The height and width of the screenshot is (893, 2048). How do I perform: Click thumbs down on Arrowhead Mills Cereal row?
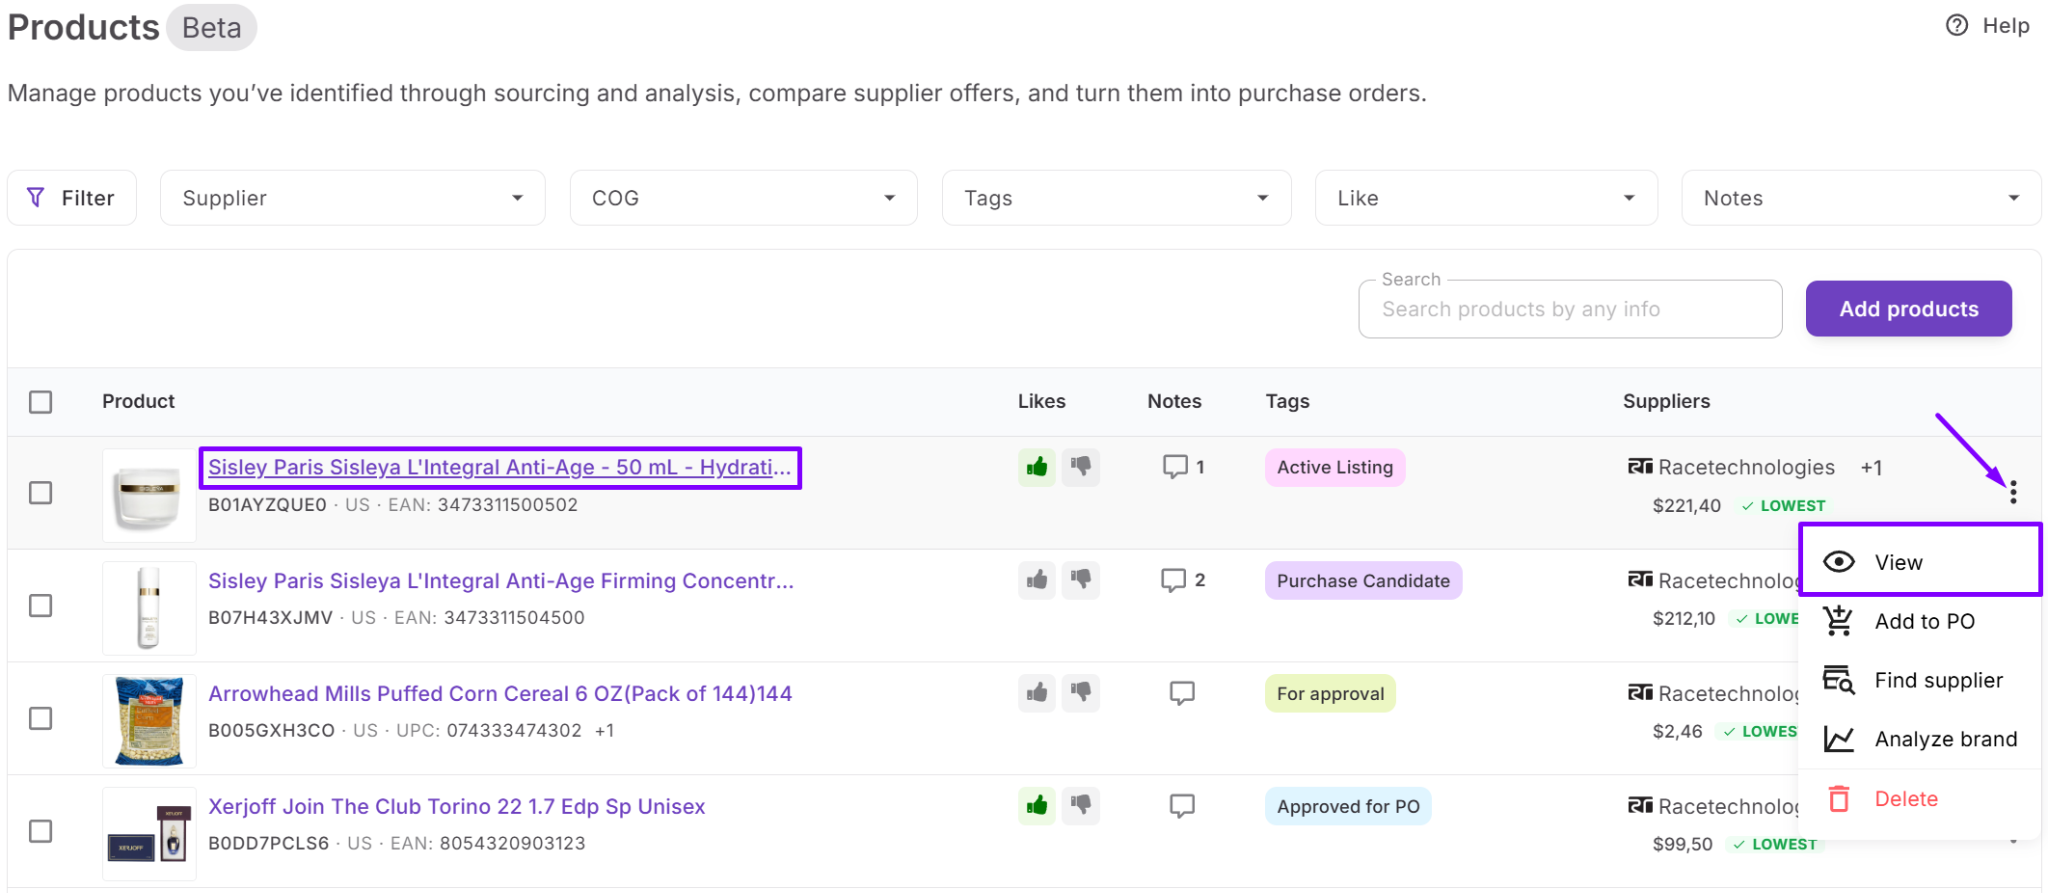(1081, 693)
